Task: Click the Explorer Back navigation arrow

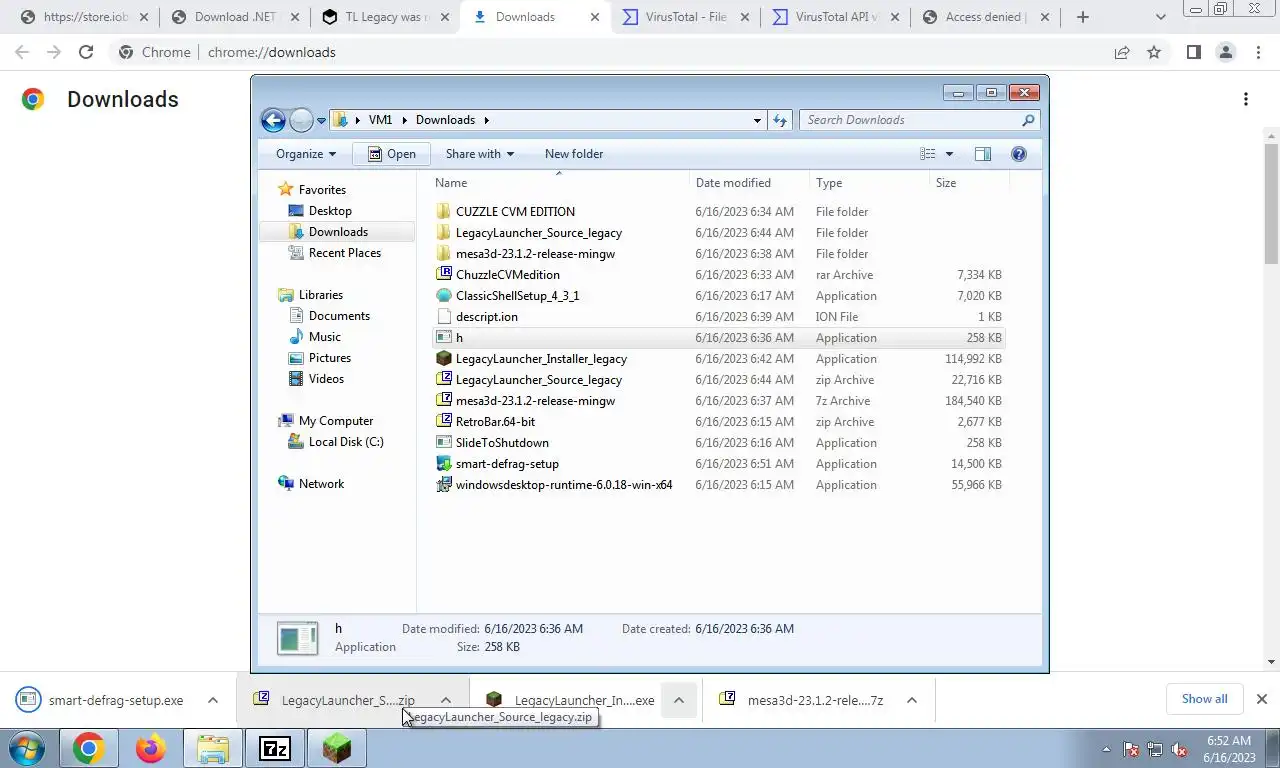Action: [x=273, y=120]
